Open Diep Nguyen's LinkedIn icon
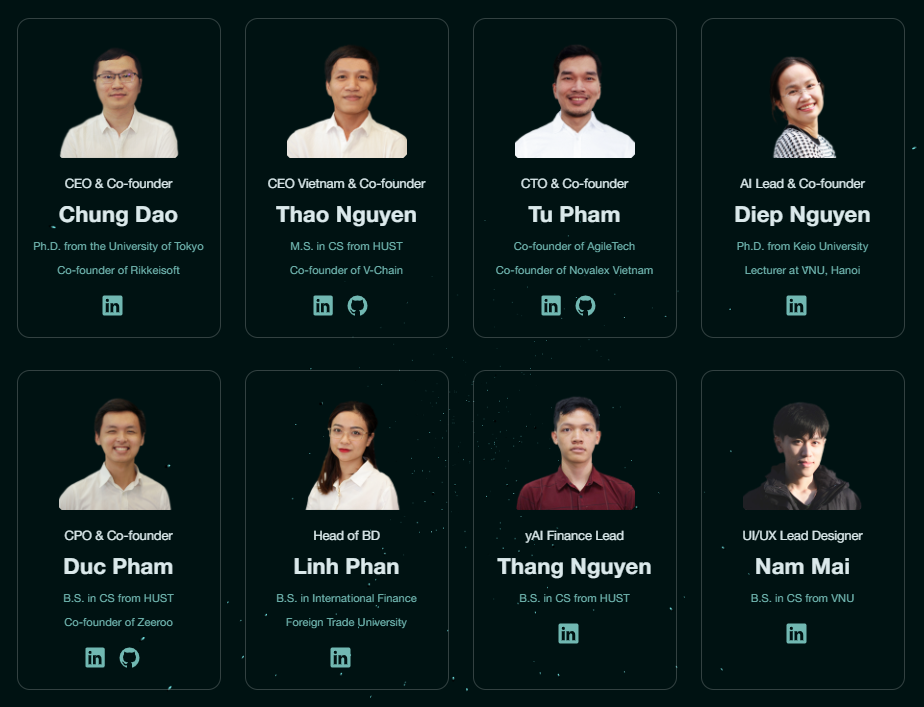The width and height of the screenshot is (924, 707). [796, 305]
